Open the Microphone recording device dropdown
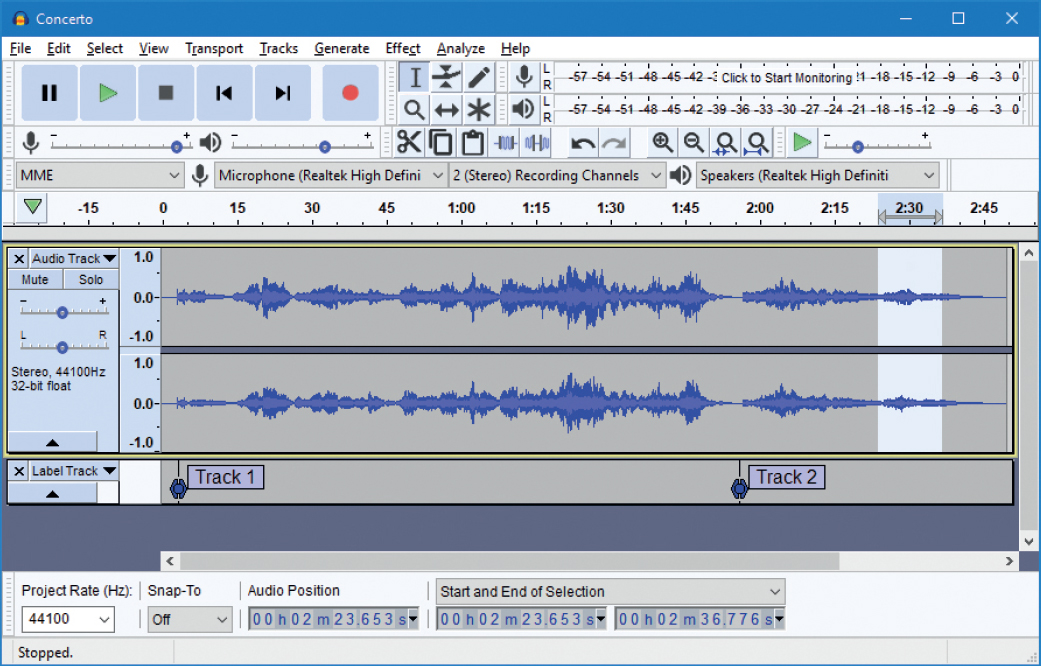Screen dimensions: 1041x666 pyautogui.click(x=329, y=175)
